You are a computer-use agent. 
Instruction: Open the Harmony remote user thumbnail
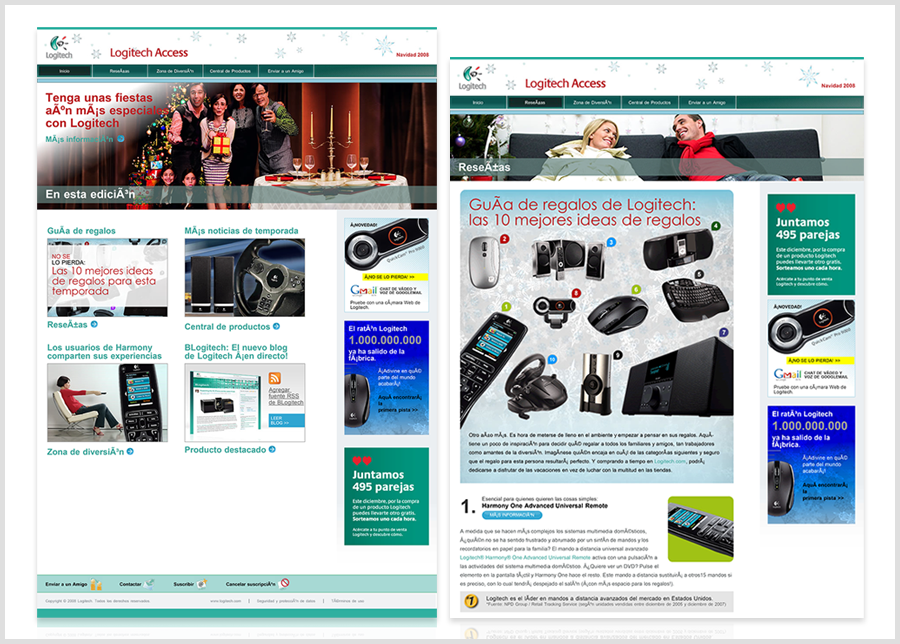(x=107, y=402)
